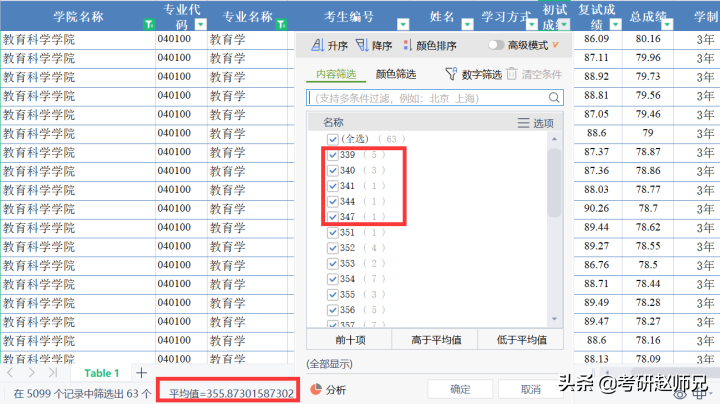Open 分析 pie chart analysis
720x404 pixels.
coord(328,390)
